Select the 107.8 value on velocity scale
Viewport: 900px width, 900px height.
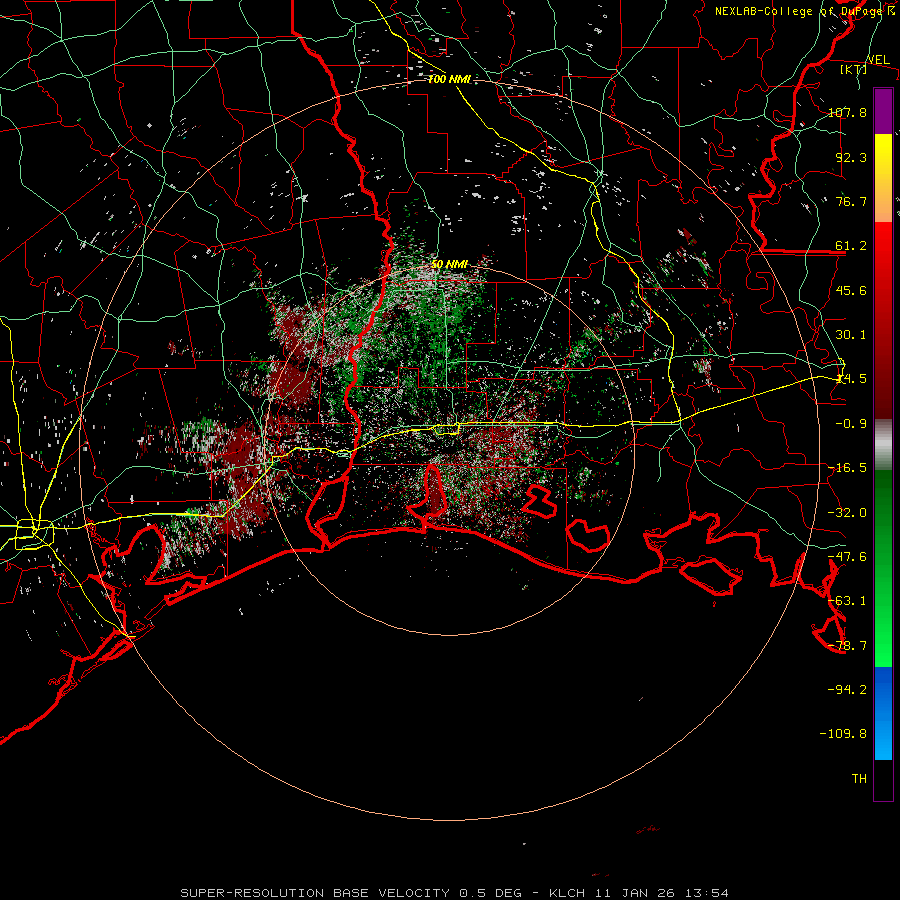[x=847, y=112]
